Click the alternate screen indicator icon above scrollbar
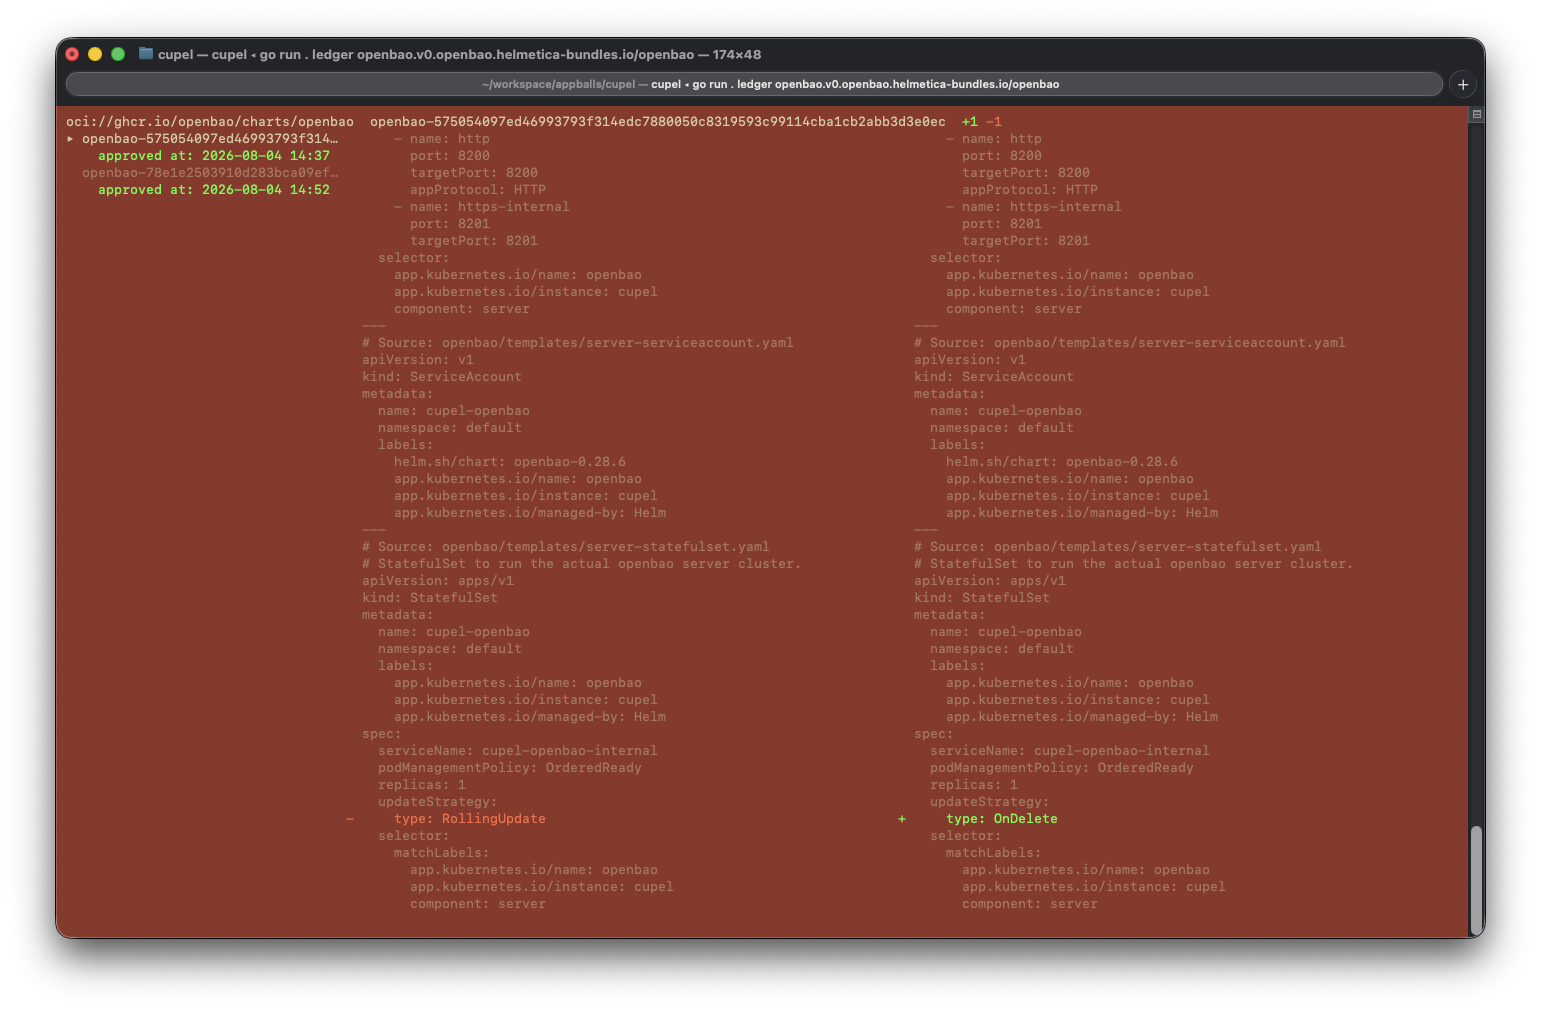The height and width of the screenshot is (1012, 1541). [x=1476, y=114]
